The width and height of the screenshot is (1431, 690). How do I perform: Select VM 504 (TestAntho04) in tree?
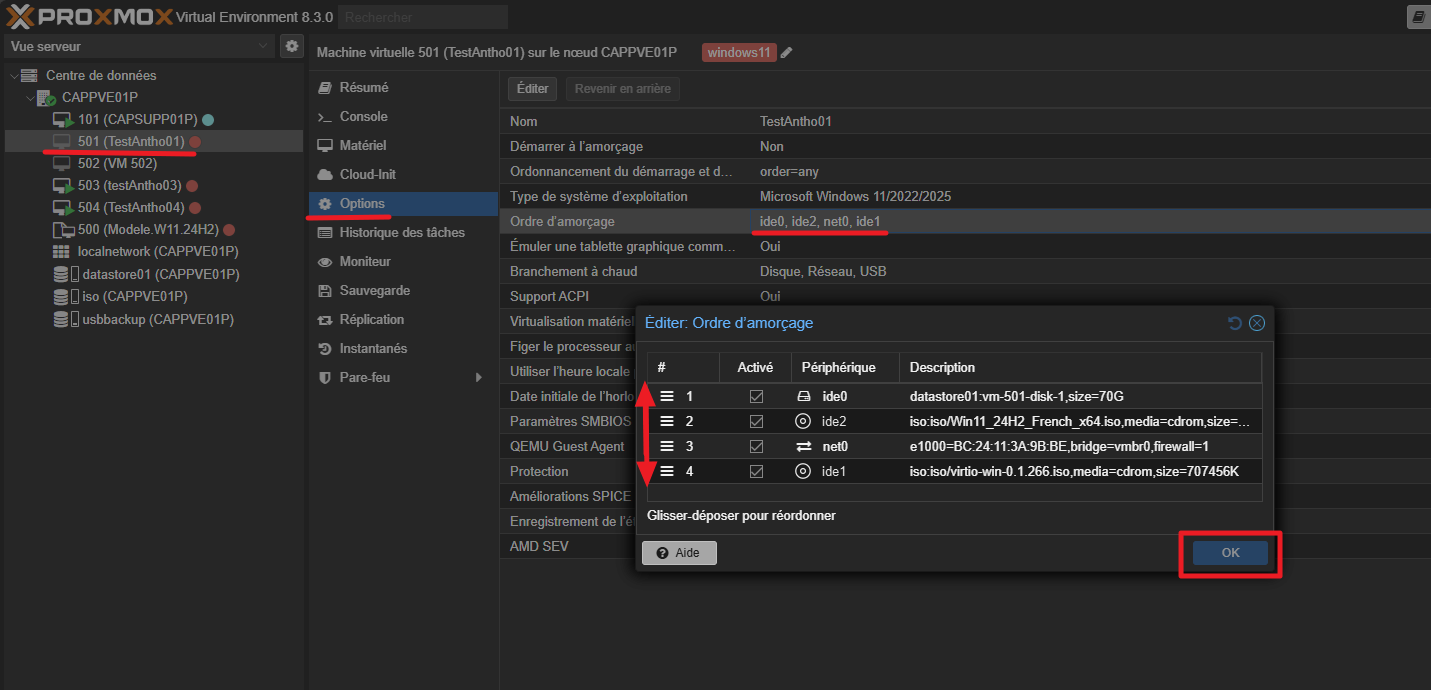pyautogui.click(x=154, y=208)
